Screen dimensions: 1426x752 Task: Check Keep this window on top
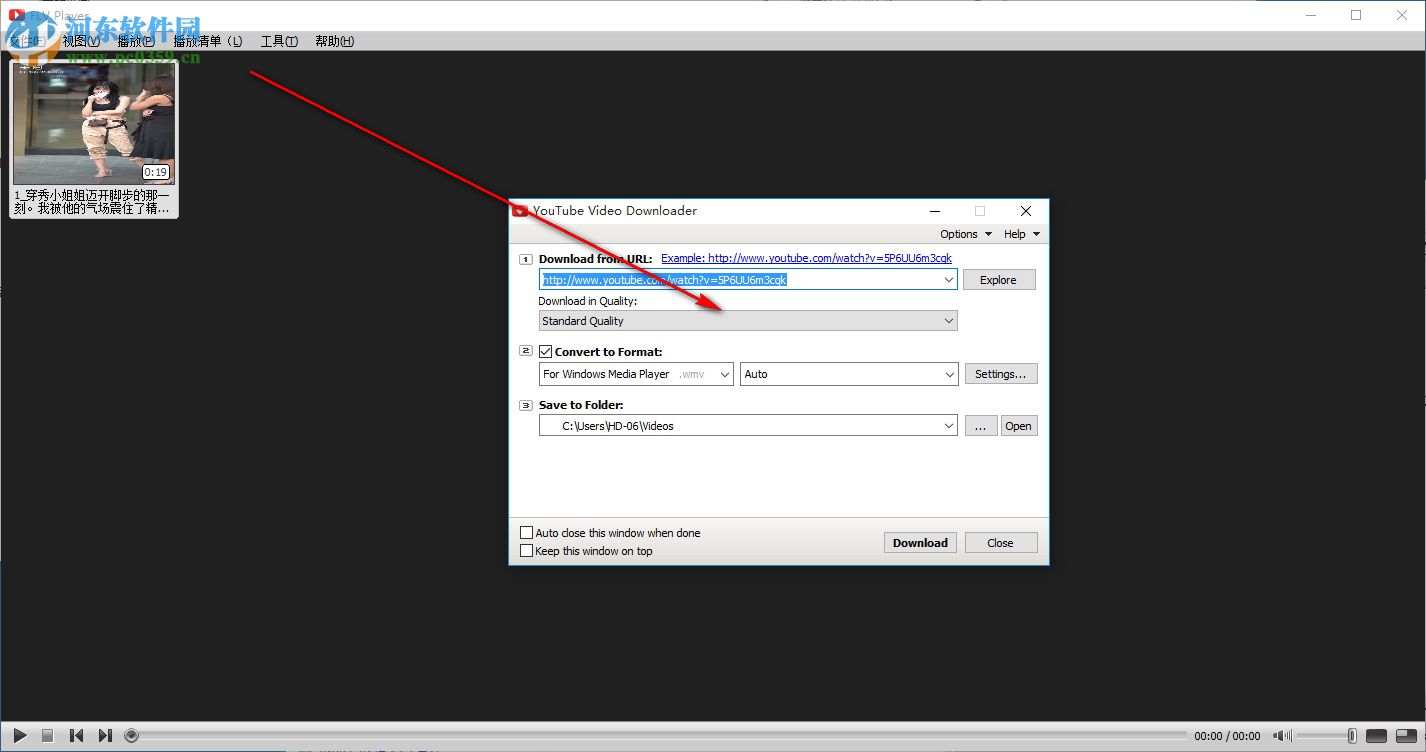click(x=527, y=551)
